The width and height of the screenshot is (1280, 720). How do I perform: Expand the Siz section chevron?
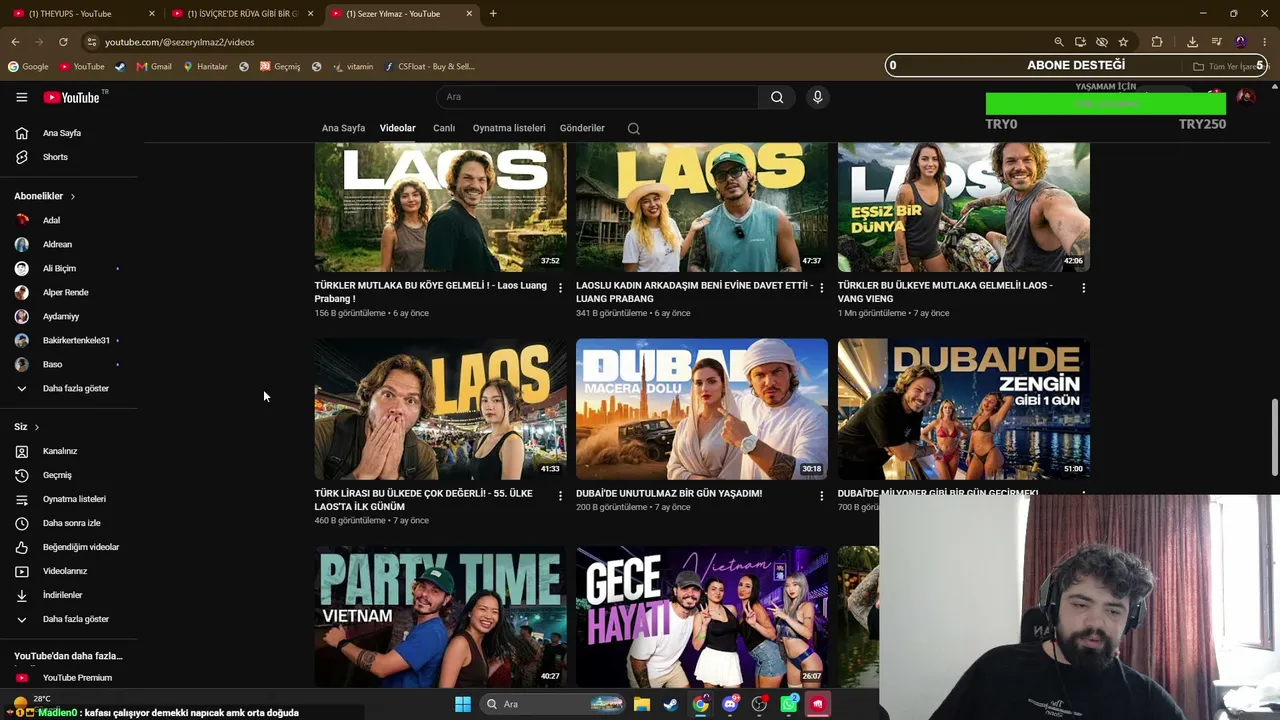[x=37, y=427]
